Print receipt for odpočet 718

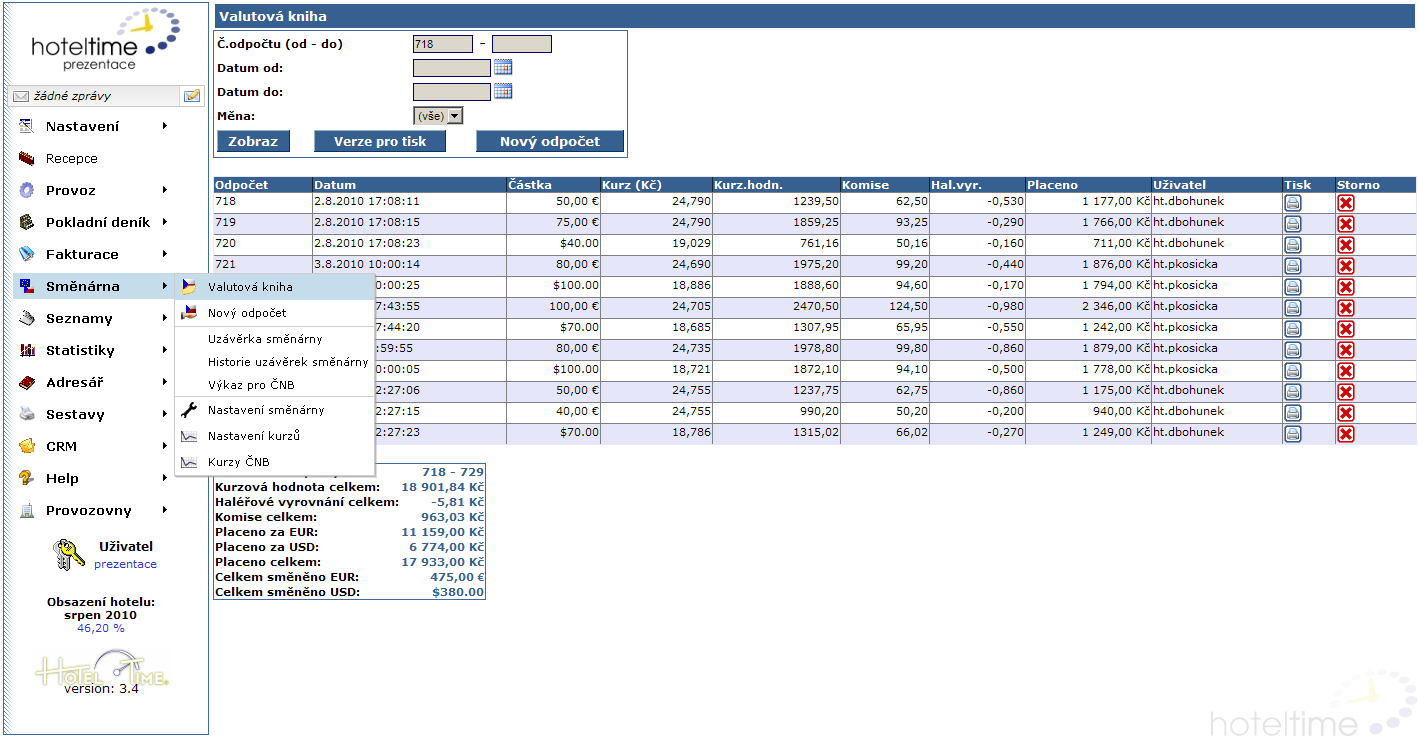pyautogui.click(x=1293, y=203)
